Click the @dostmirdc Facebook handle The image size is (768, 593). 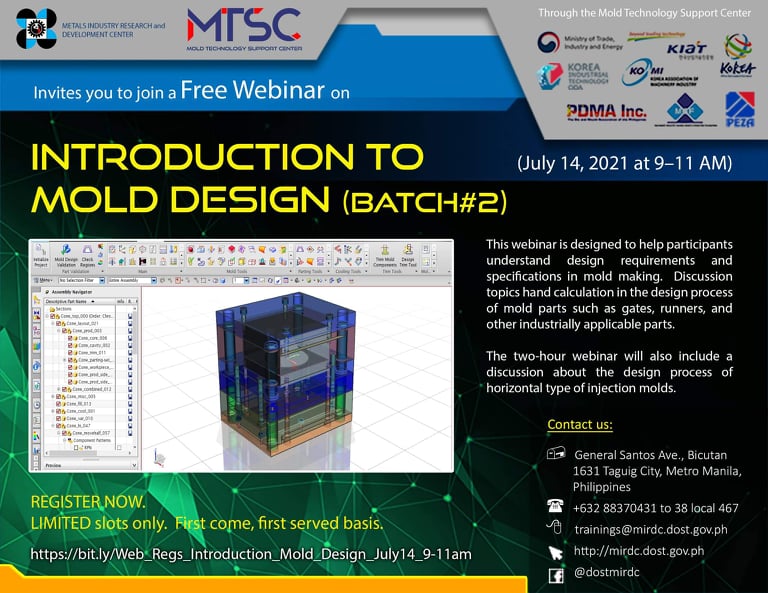pos(606,572)
